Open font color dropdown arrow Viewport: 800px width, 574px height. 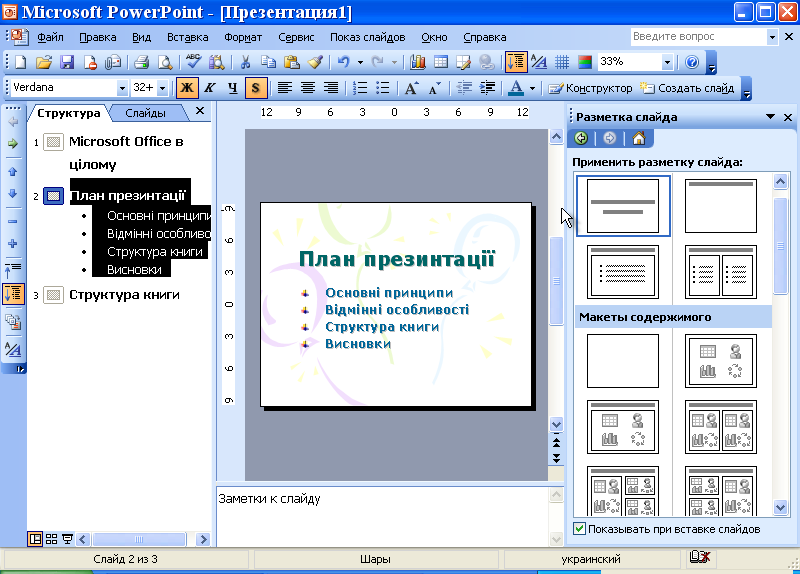pos(532,88)
